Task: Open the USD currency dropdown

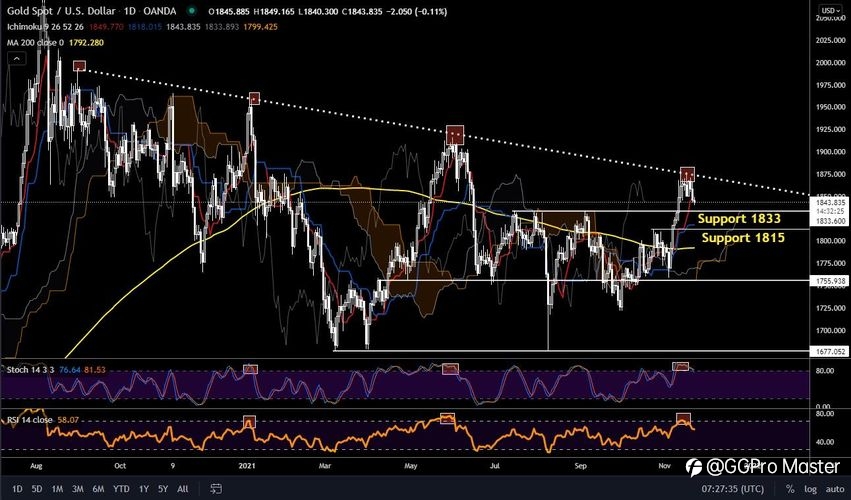Action: (x=830, y=10)
